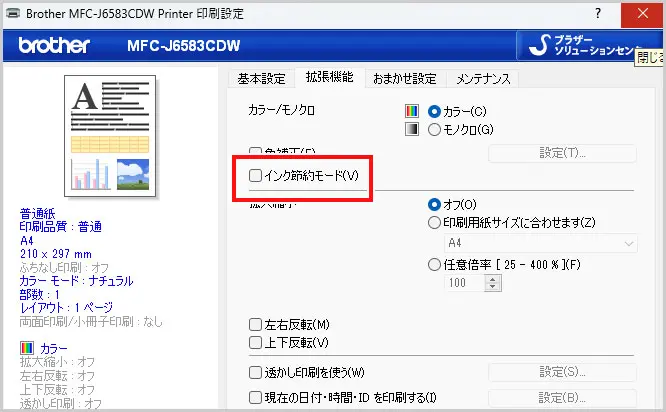Image resolution: width=666 pixels, height=412 pixels.
Task: Switch to the おまかせ設定 tab
Action: (405, 79)
